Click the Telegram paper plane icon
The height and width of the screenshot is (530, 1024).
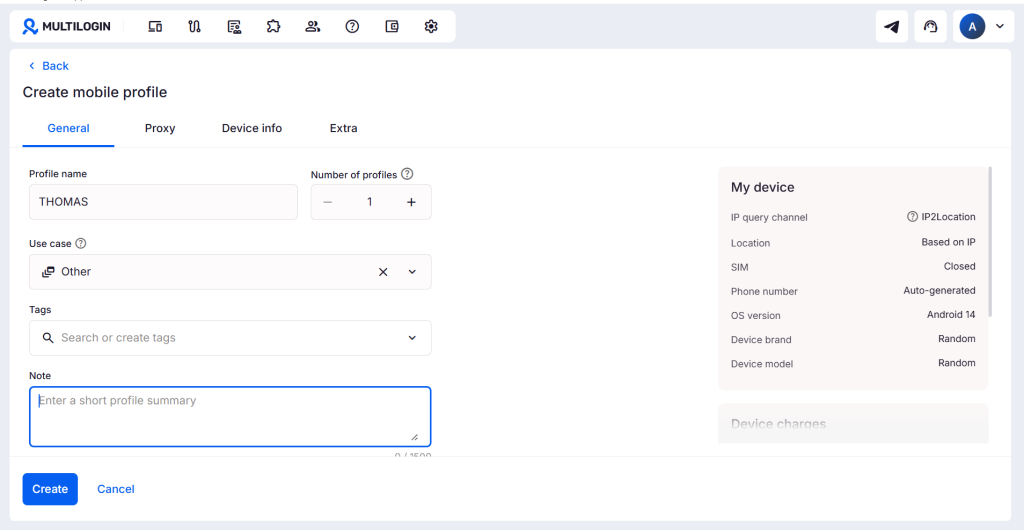[891, 27]
